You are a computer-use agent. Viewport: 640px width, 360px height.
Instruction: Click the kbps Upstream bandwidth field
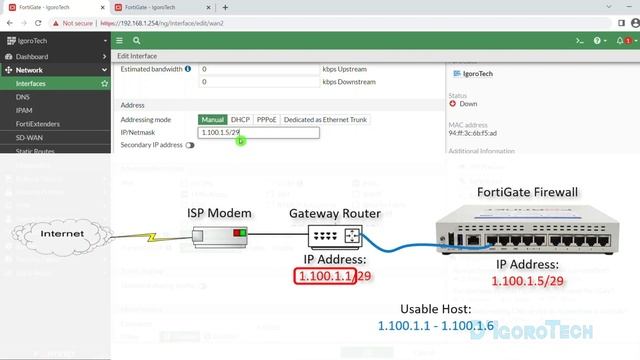tap(258, 69)
